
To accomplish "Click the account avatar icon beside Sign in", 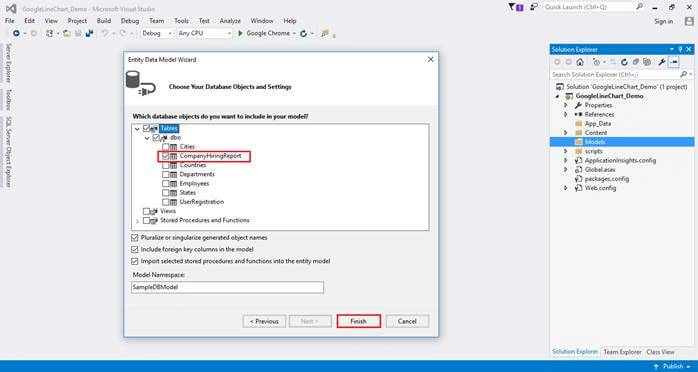I will (x=689, y=21).
